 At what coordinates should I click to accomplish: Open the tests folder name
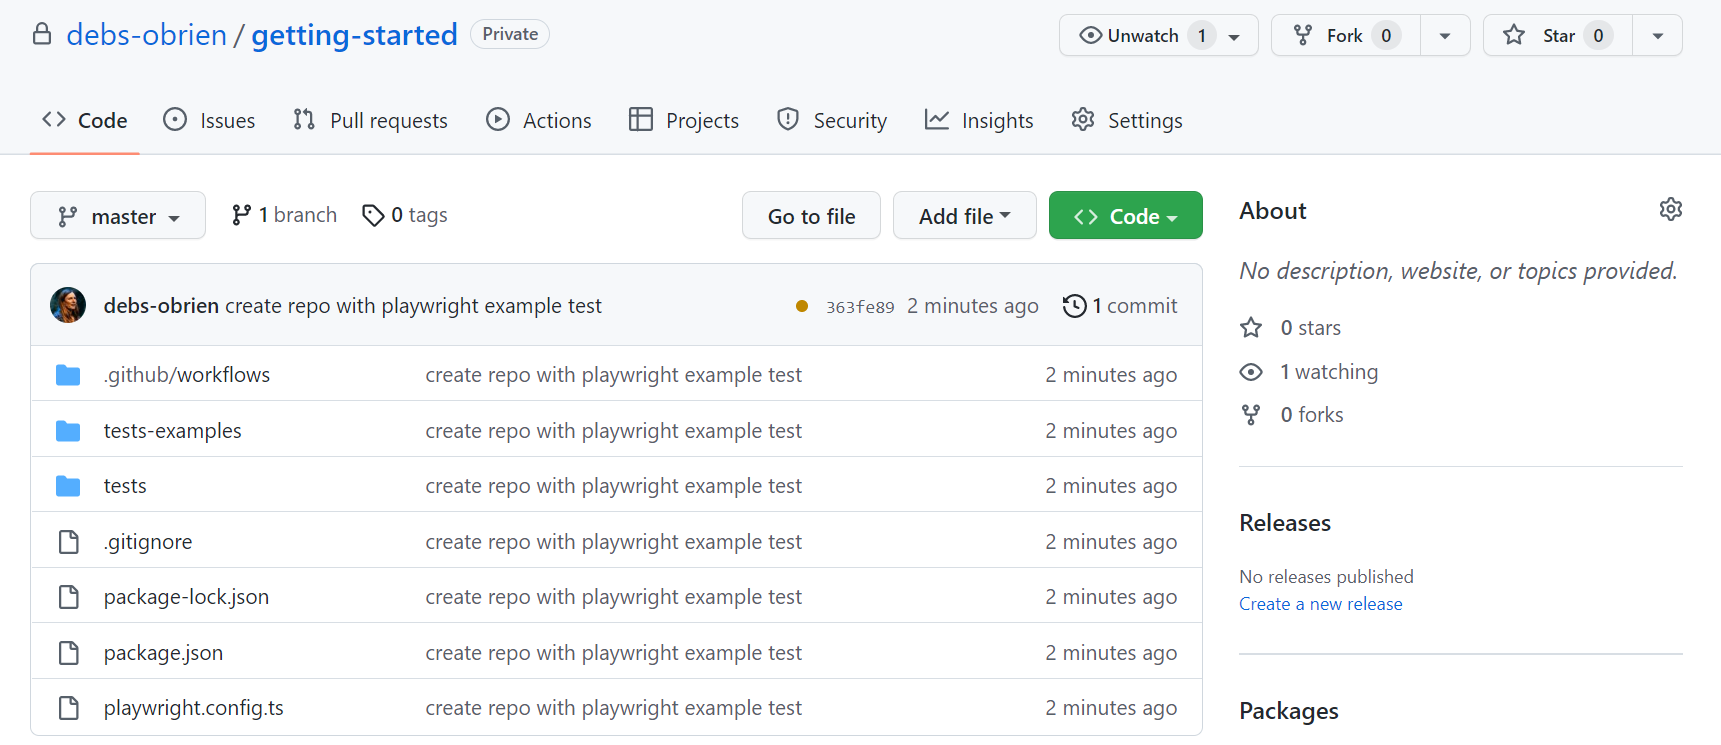125,486
